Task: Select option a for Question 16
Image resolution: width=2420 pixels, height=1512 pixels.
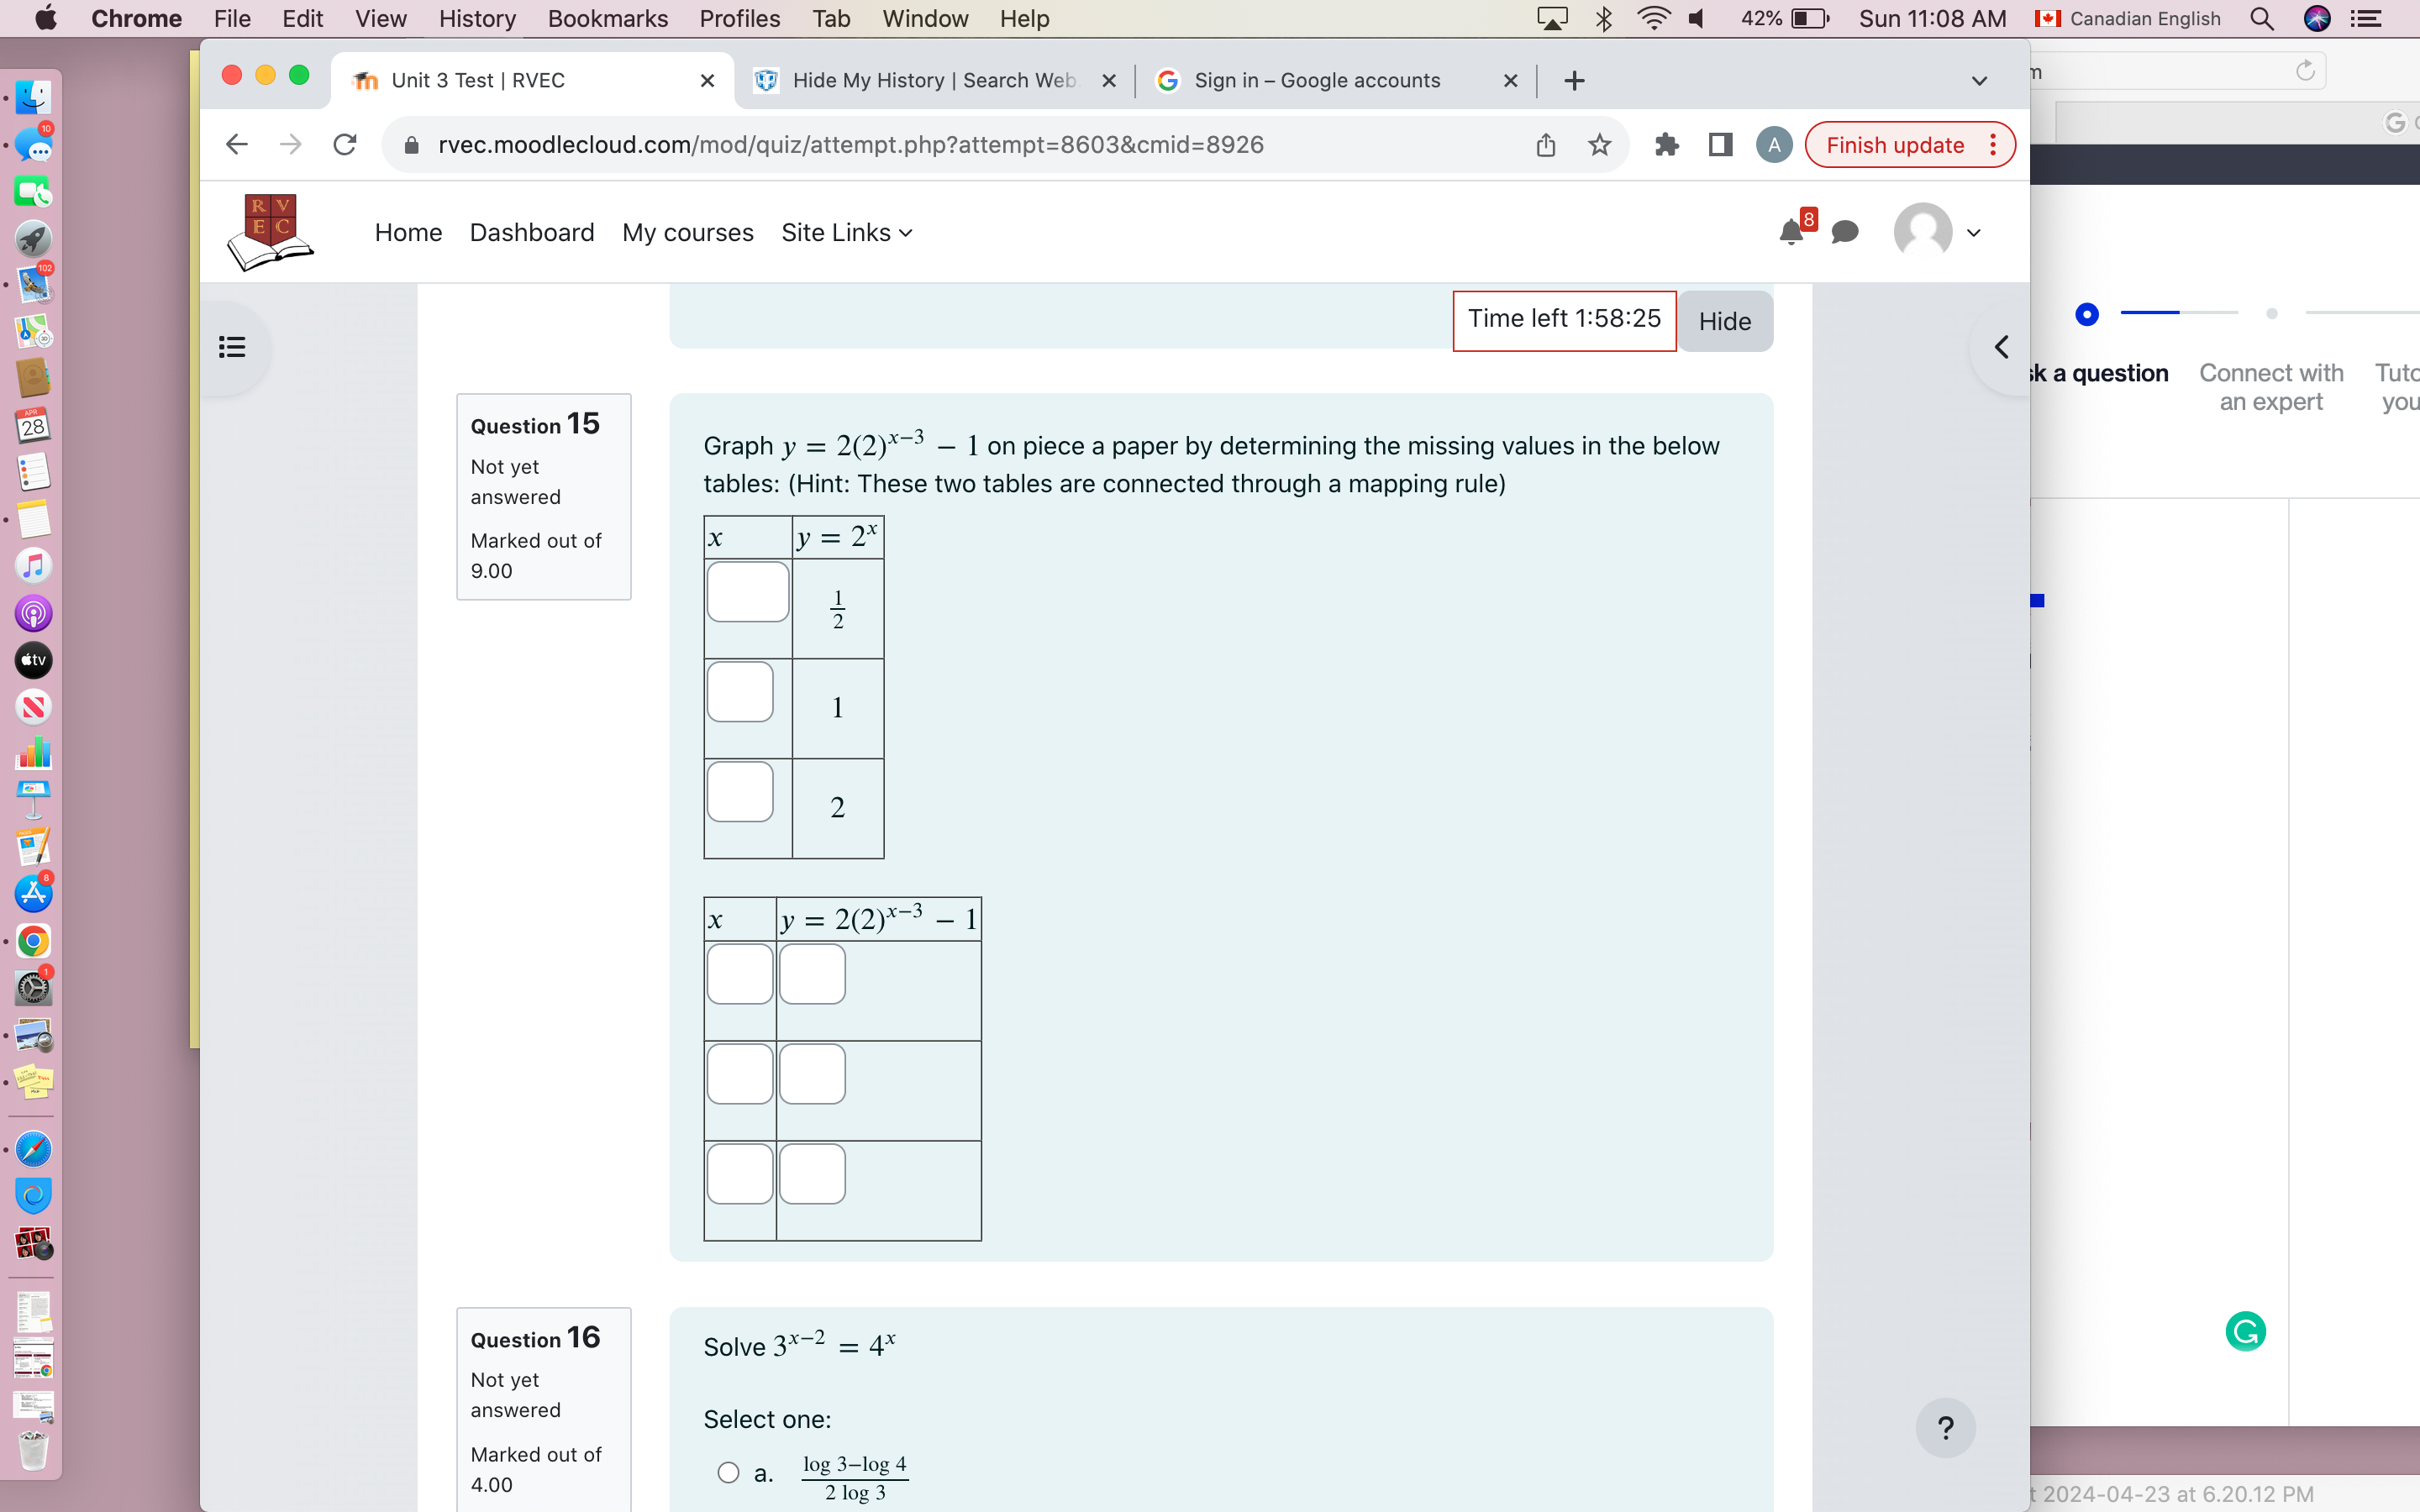Action: (x=728, y=1473)
